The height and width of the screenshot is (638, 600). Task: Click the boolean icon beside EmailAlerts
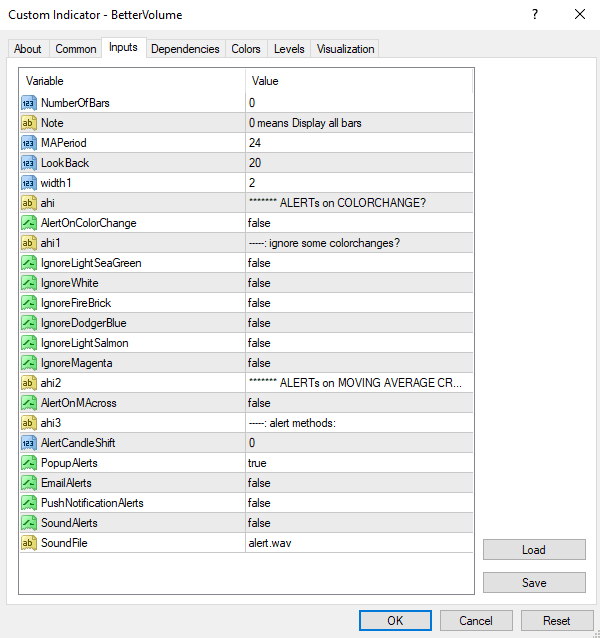click(29, 483)
